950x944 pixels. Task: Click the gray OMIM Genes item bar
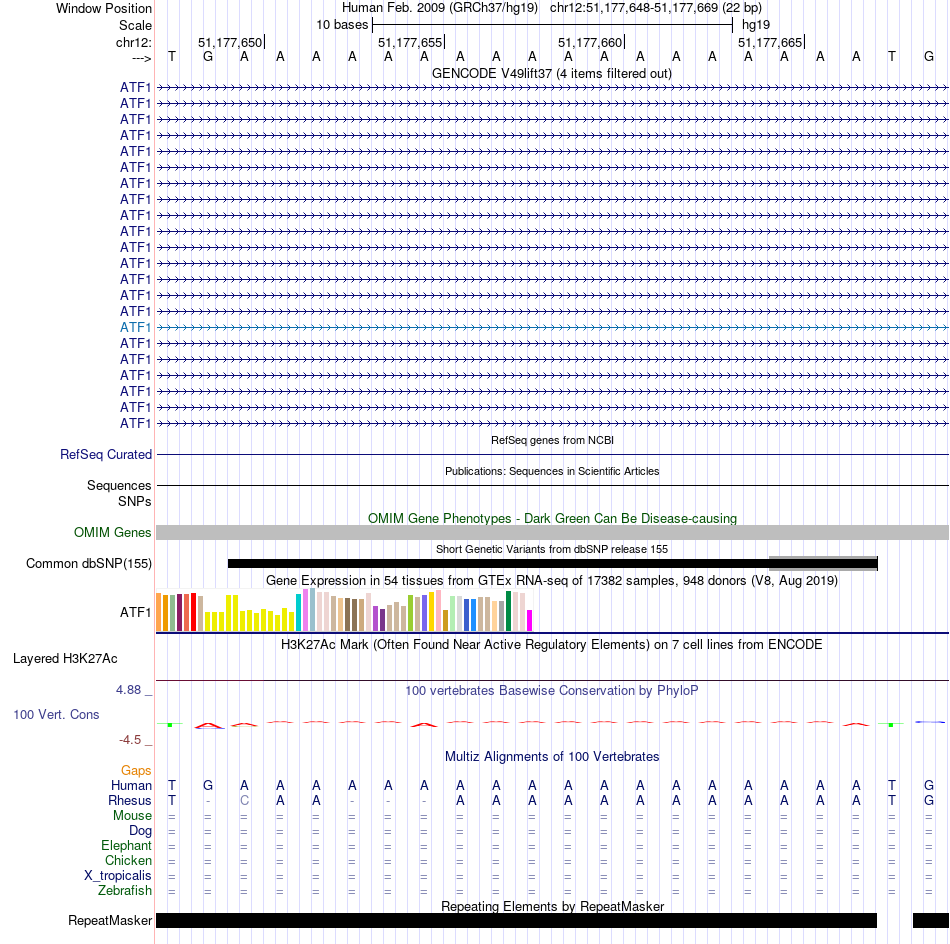tap(552, 533)
